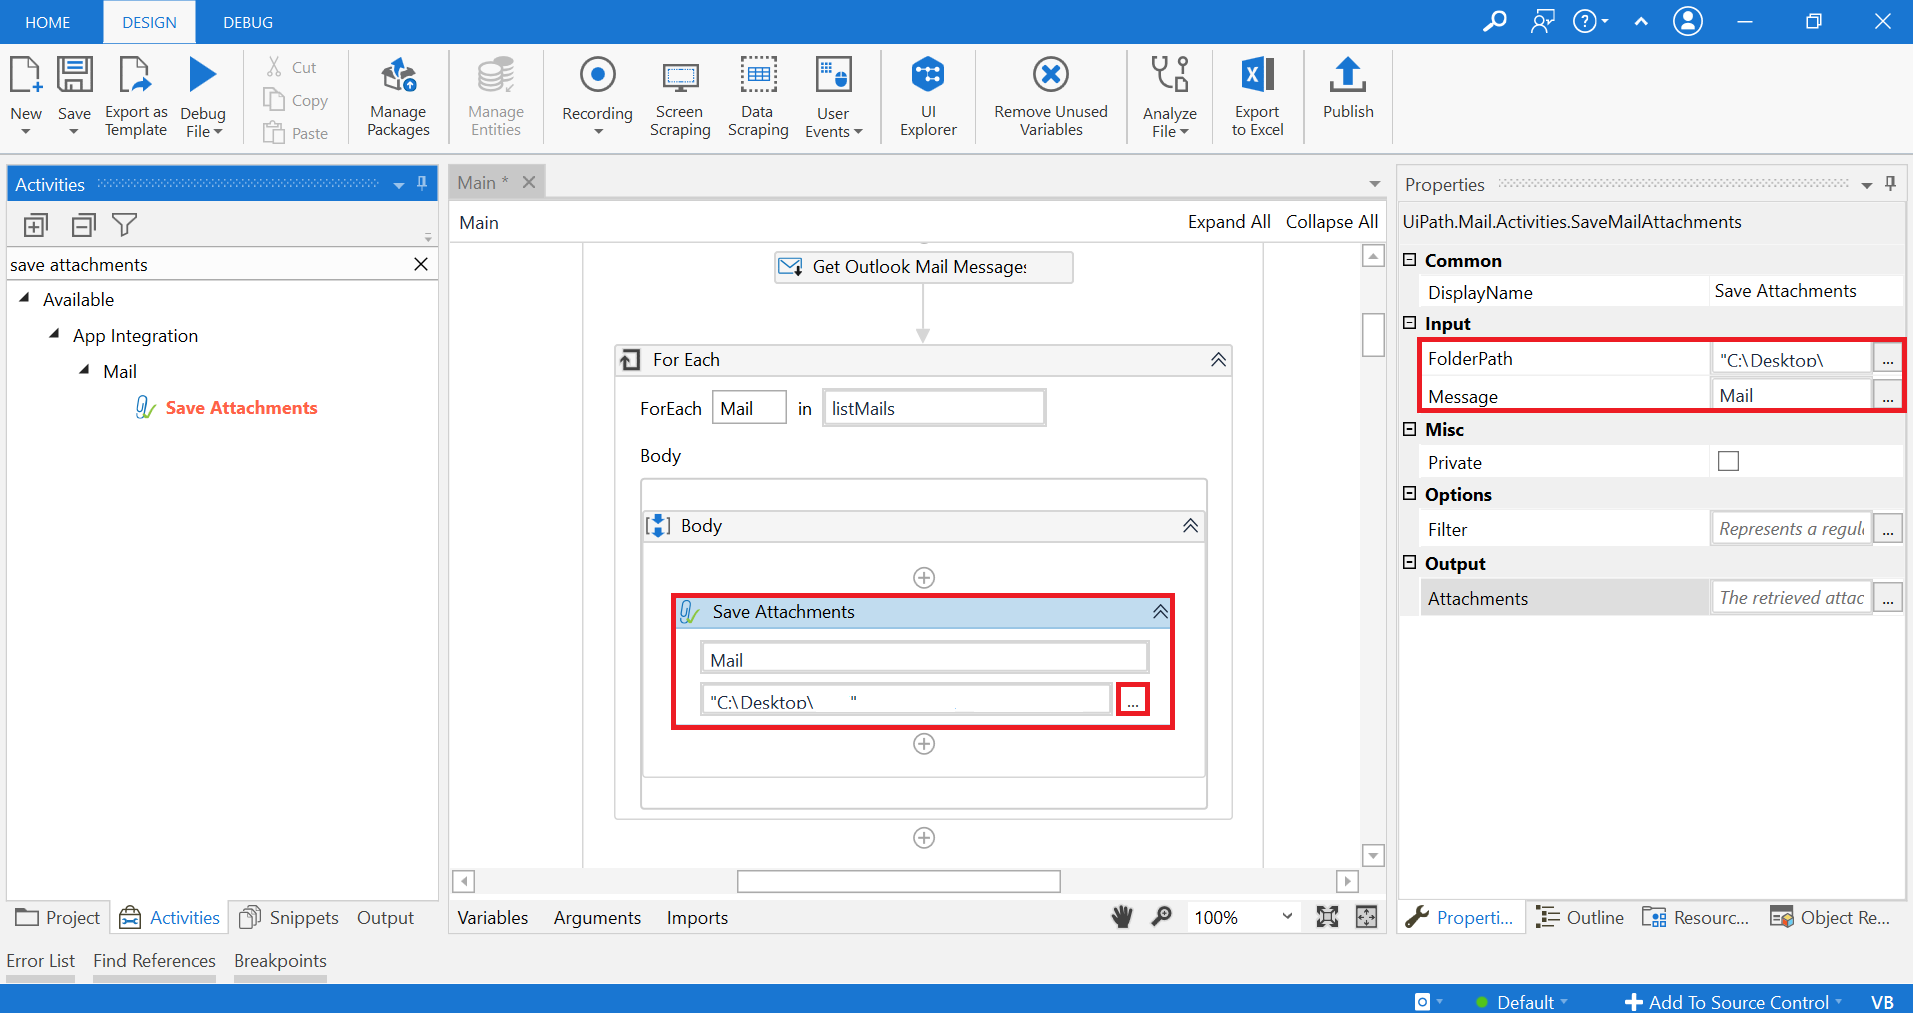Screen dimensions: 1913x1013
Task: Open Manage Packages
Action: (x=398, y=97)
